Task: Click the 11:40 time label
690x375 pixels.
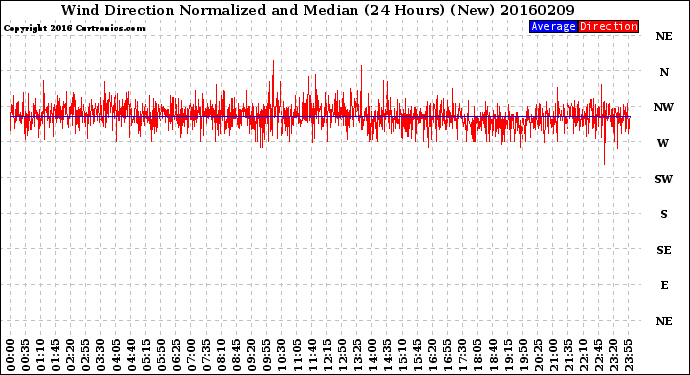Action: click(x=312, y=355)
